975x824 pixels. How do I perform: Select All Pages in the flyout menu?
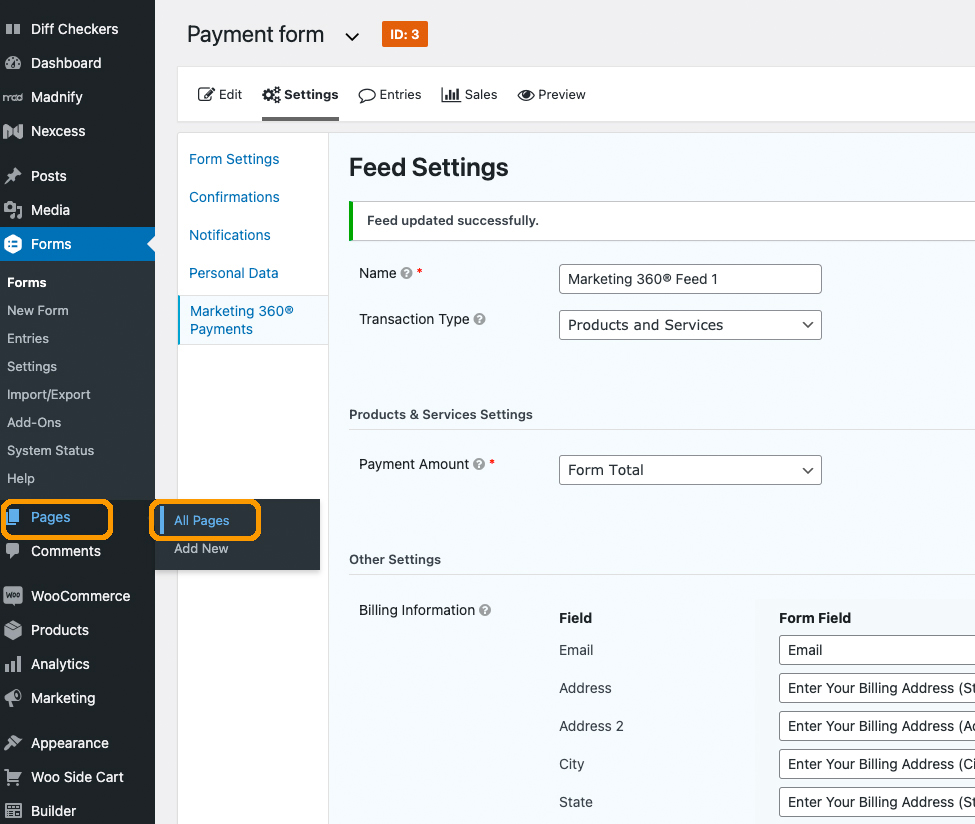tap(201, 521)
